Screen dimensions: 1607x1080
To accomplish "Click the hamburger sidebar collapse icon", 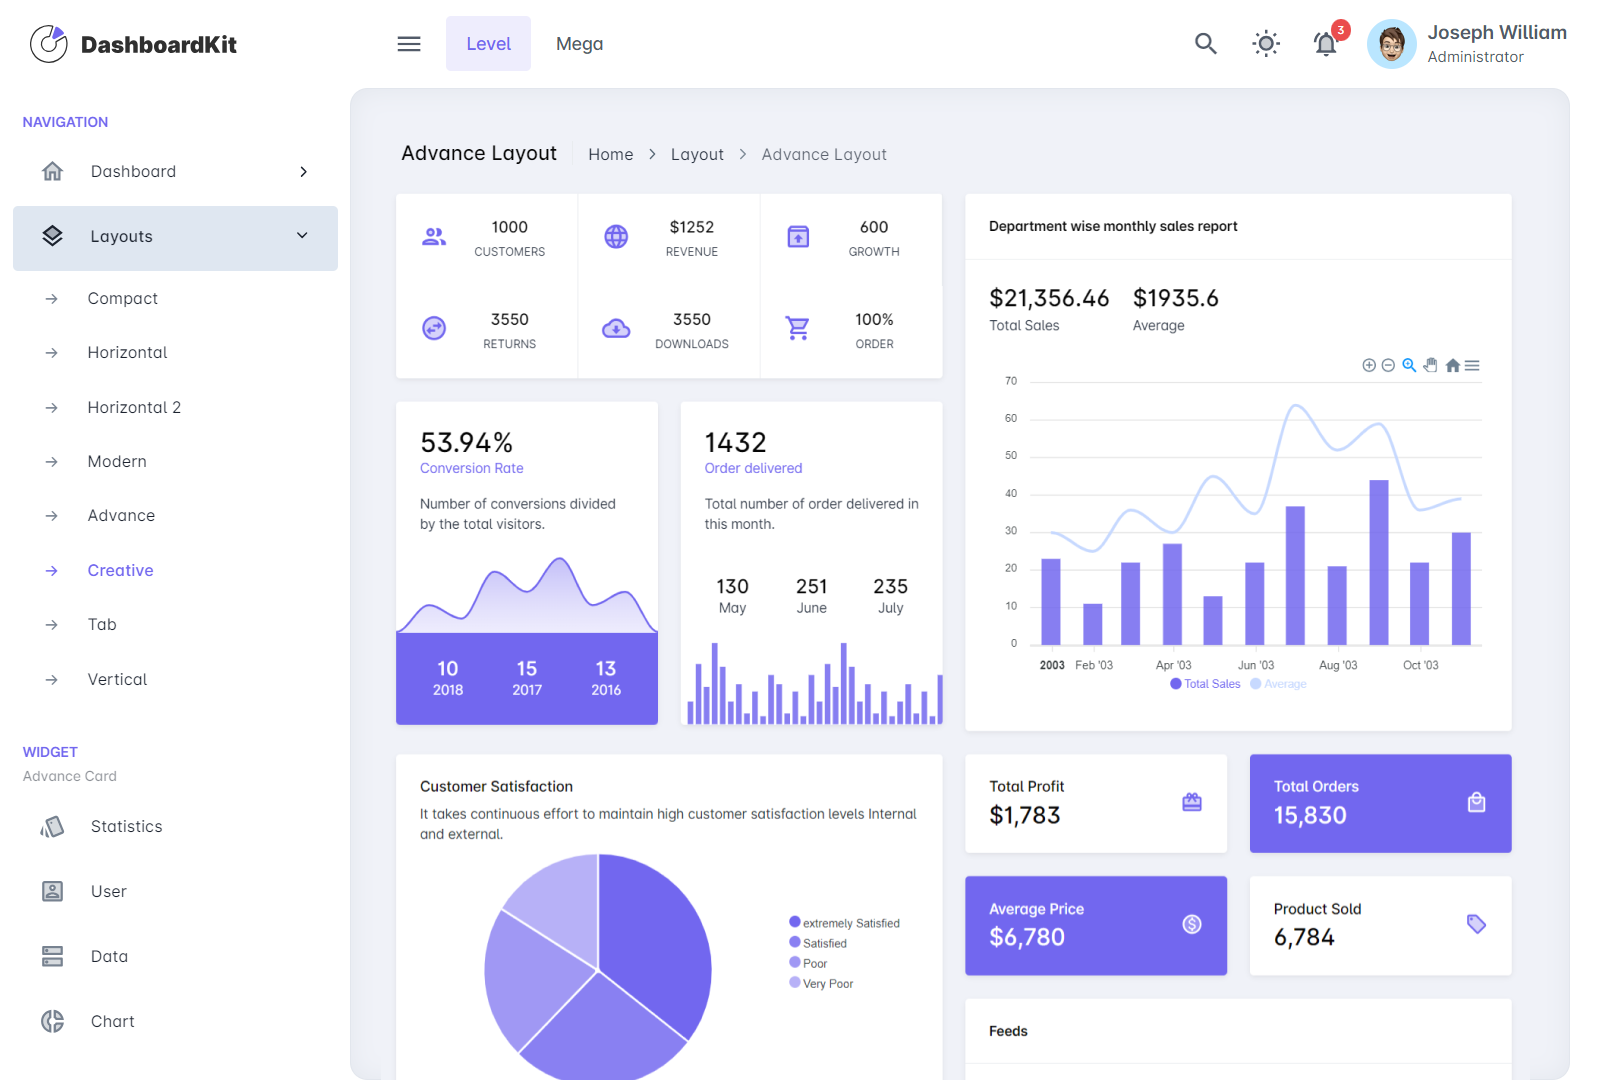I will (x=409, y=44).
